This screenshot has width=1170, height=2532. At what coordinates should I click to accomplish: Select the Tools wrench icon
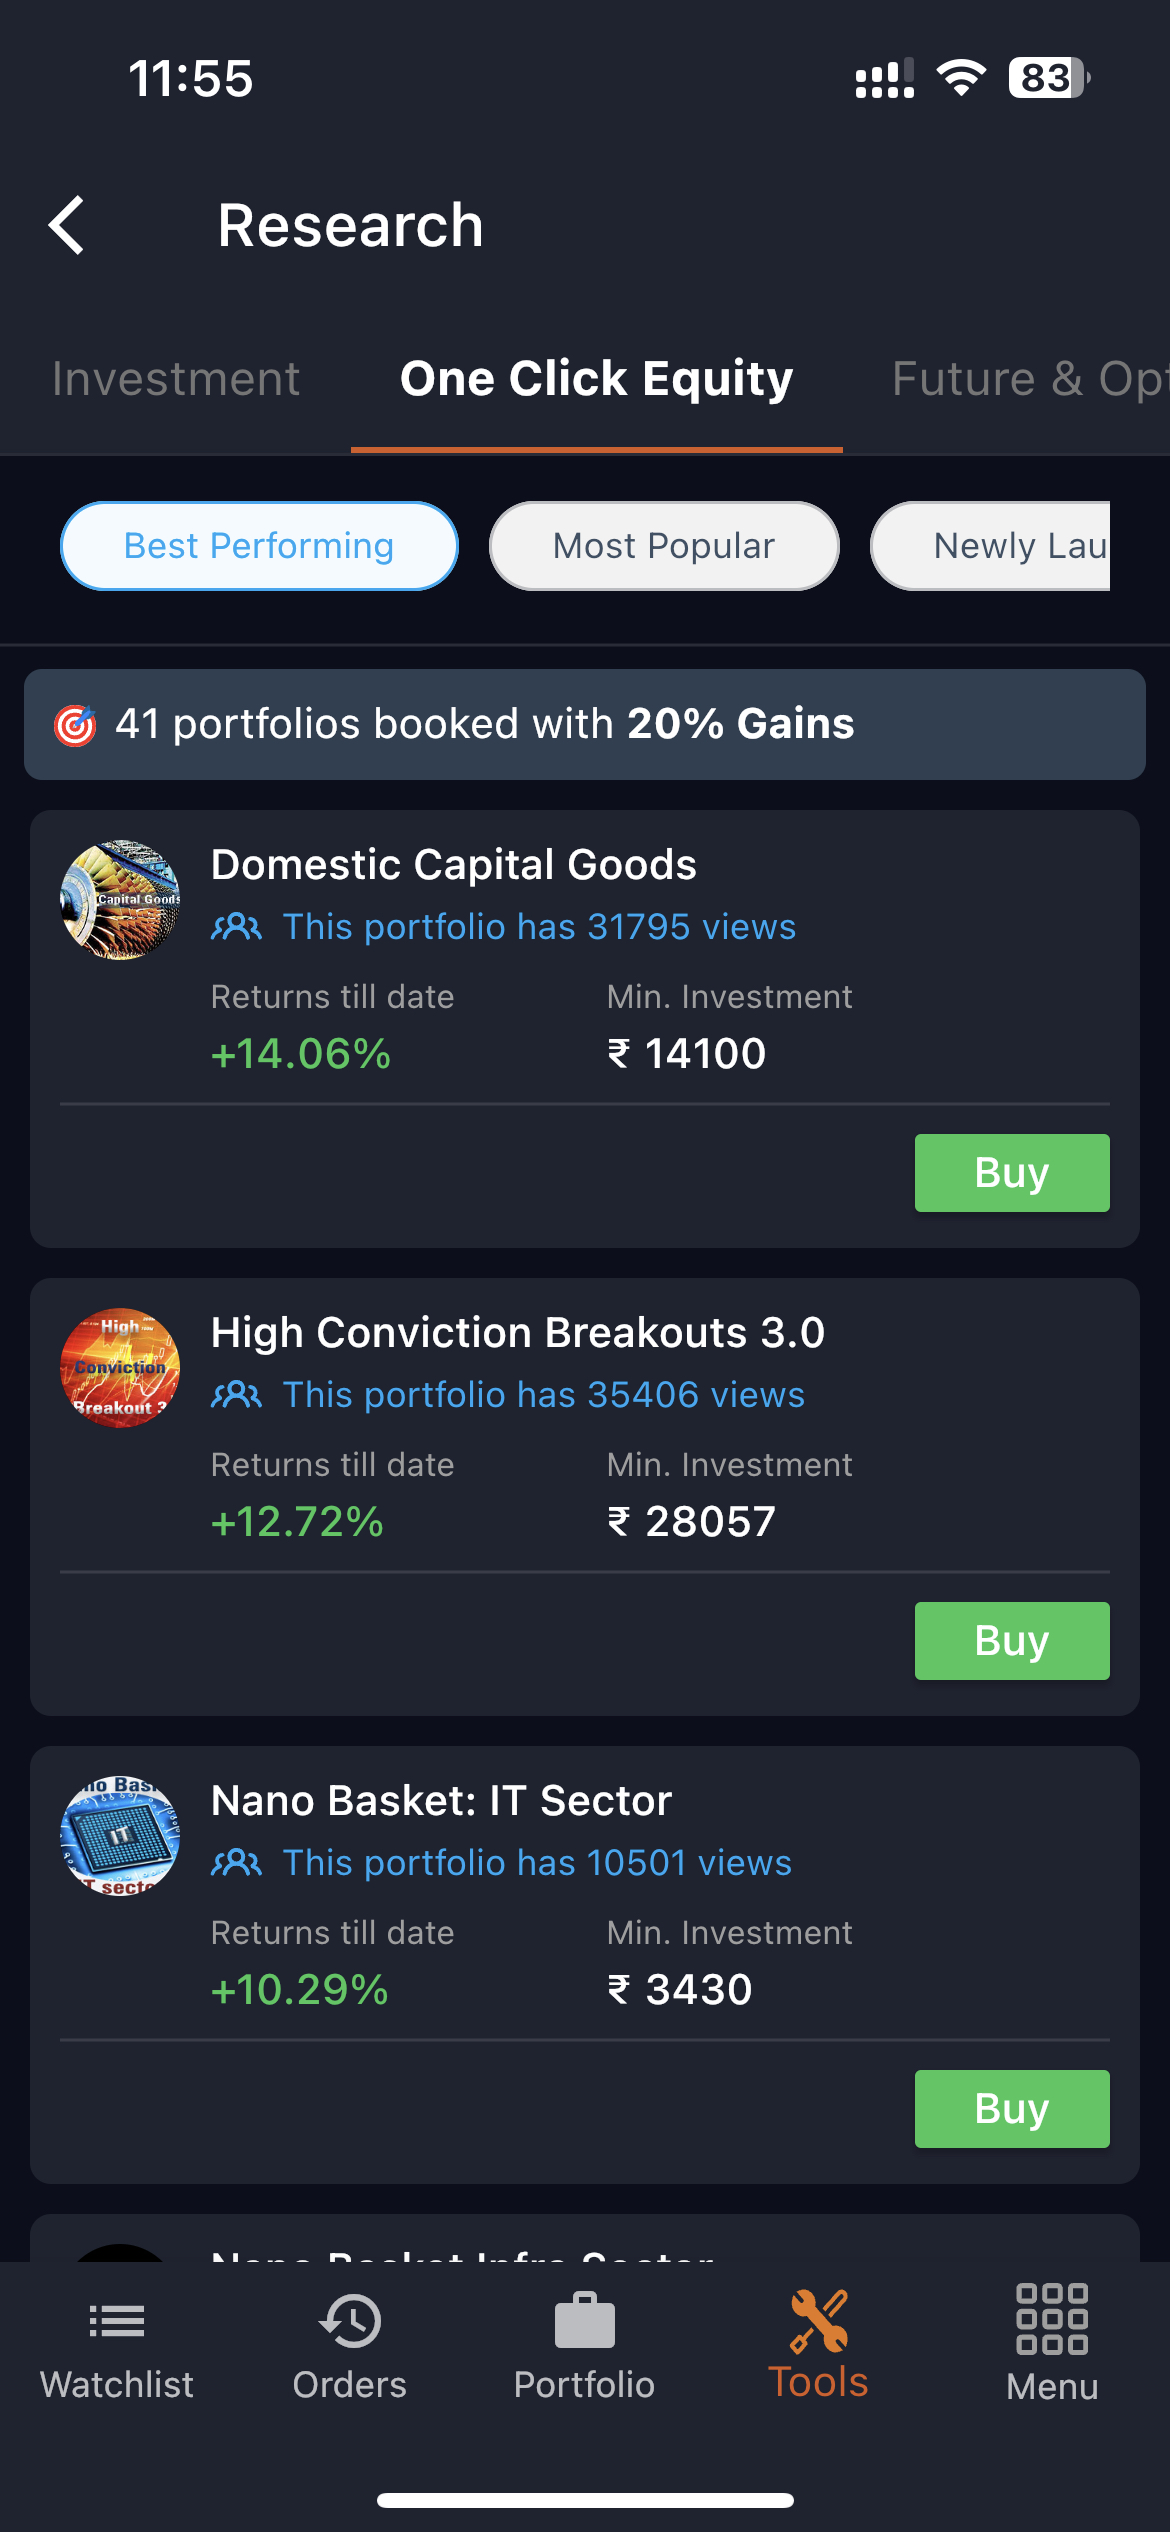click(x=818, y=2321)
